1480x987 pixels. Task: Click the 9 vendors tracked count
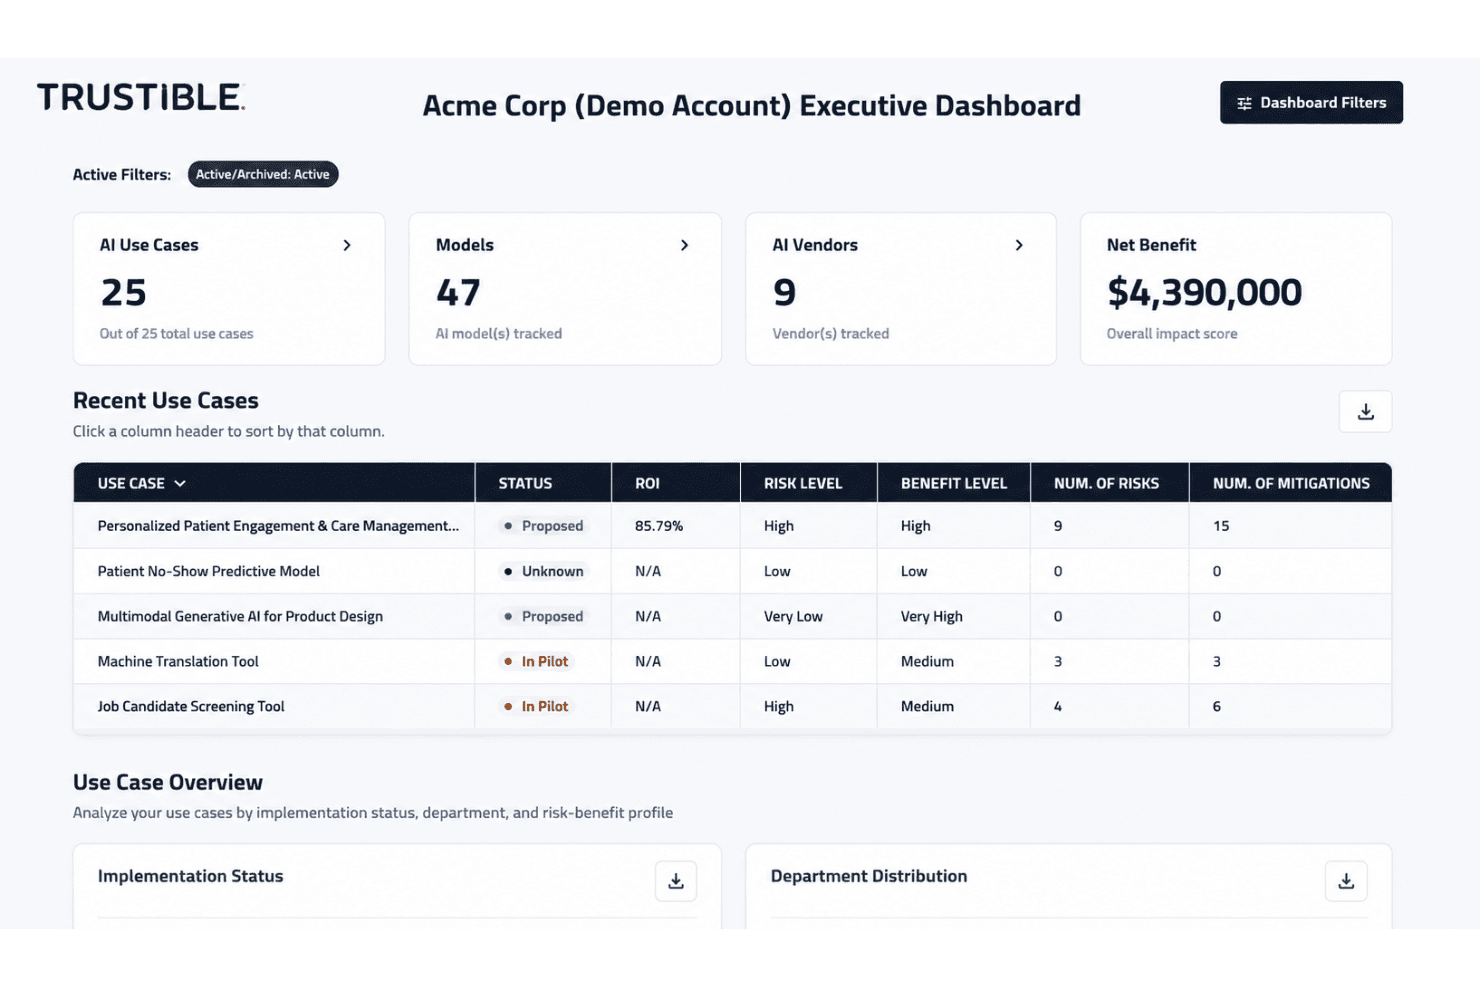(784, 293)
